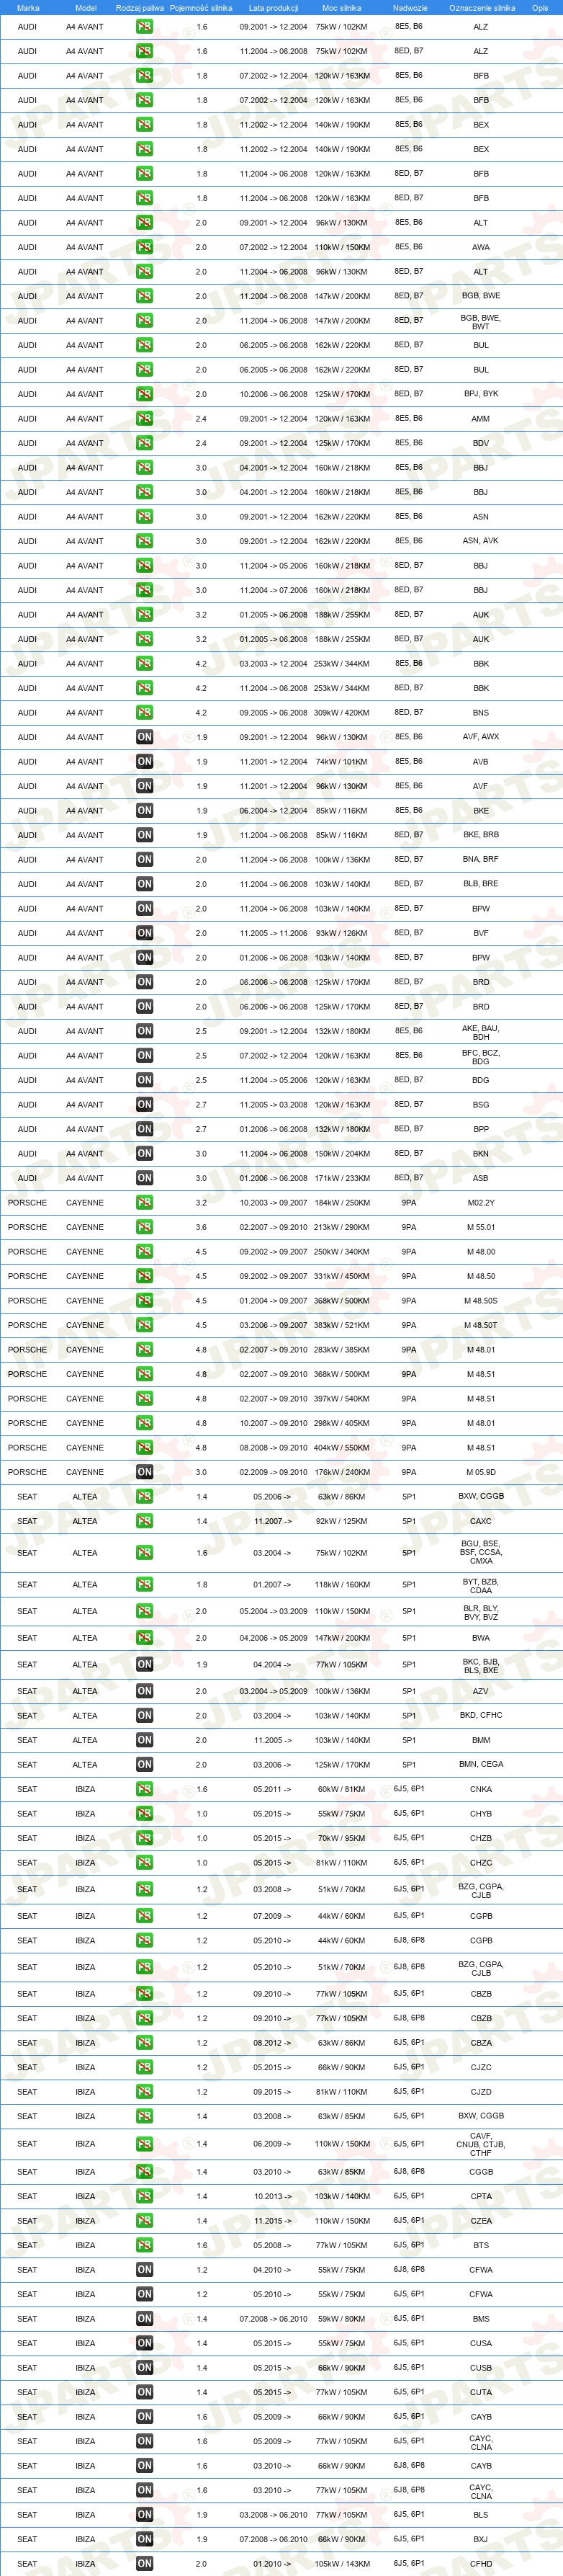Click the Pojemność silnika column header

[201, 8]
